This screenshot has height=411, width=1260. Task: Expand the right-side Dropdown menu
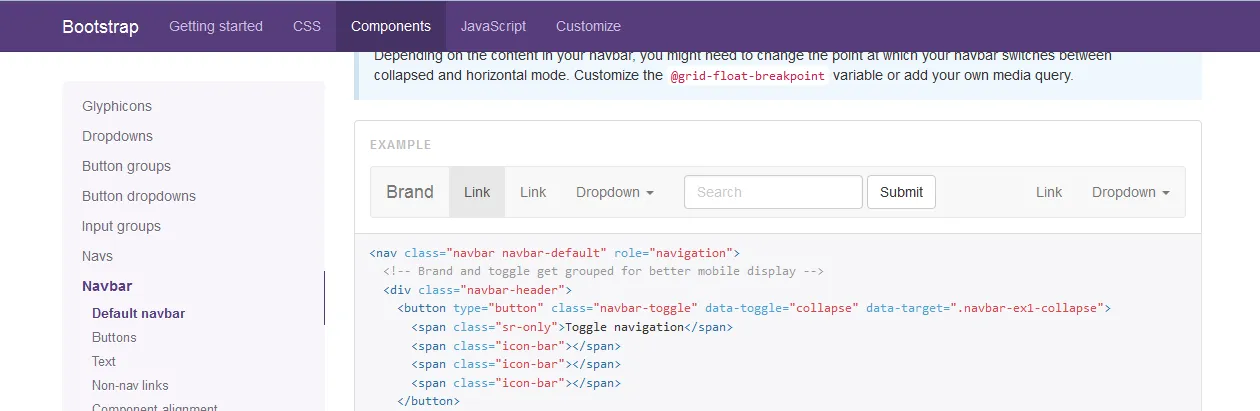[1131, 192]
